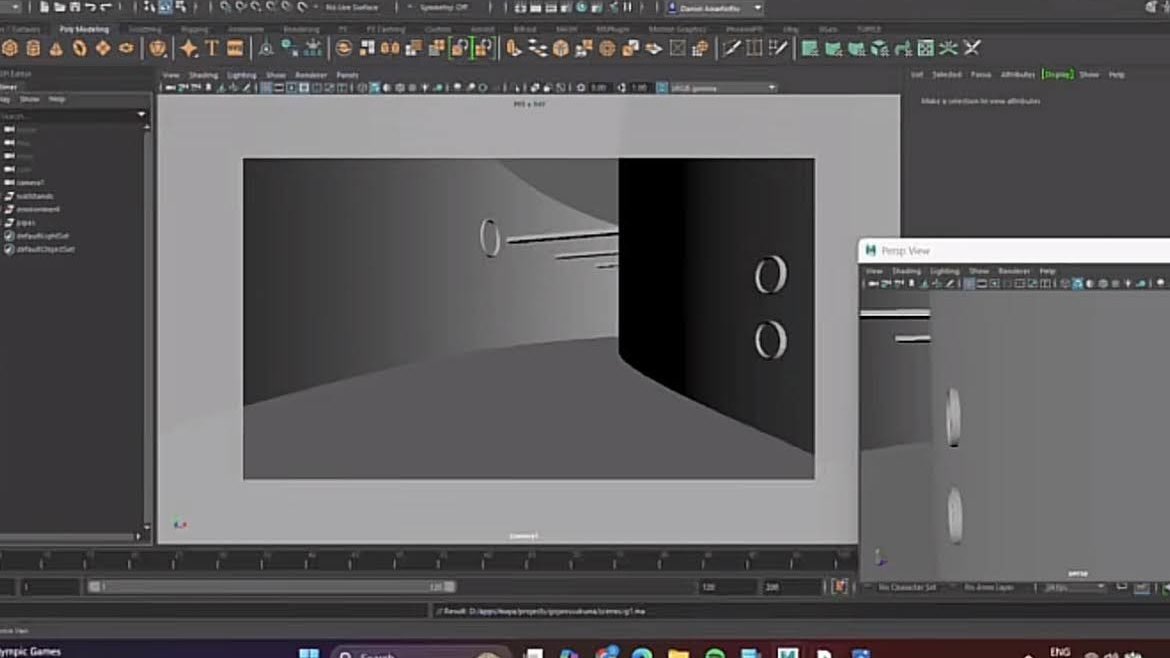The image size is (1170, 658).
Task: Open the Symmetry: Off dropdown
Action: (x=444, y=7)
